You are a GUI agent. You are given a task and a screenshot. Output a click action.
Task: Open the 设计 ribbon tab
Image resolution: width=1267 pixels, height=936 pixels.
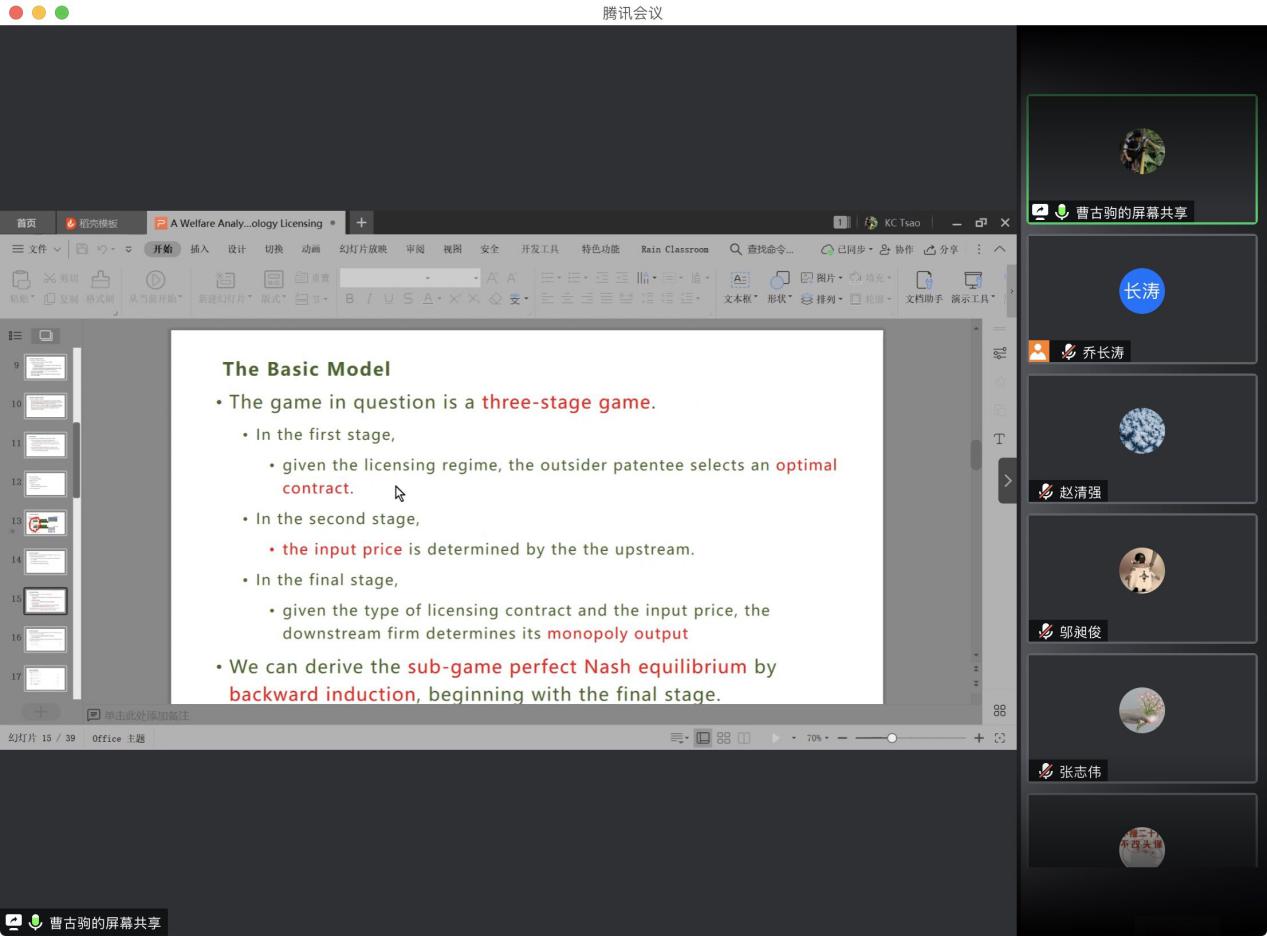coord(237,249)
